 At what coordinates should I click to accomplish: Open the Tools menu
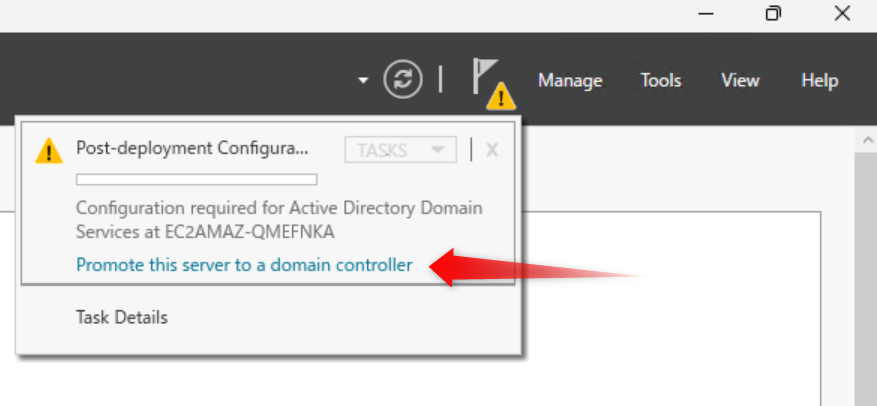click(x=661, y=81)
